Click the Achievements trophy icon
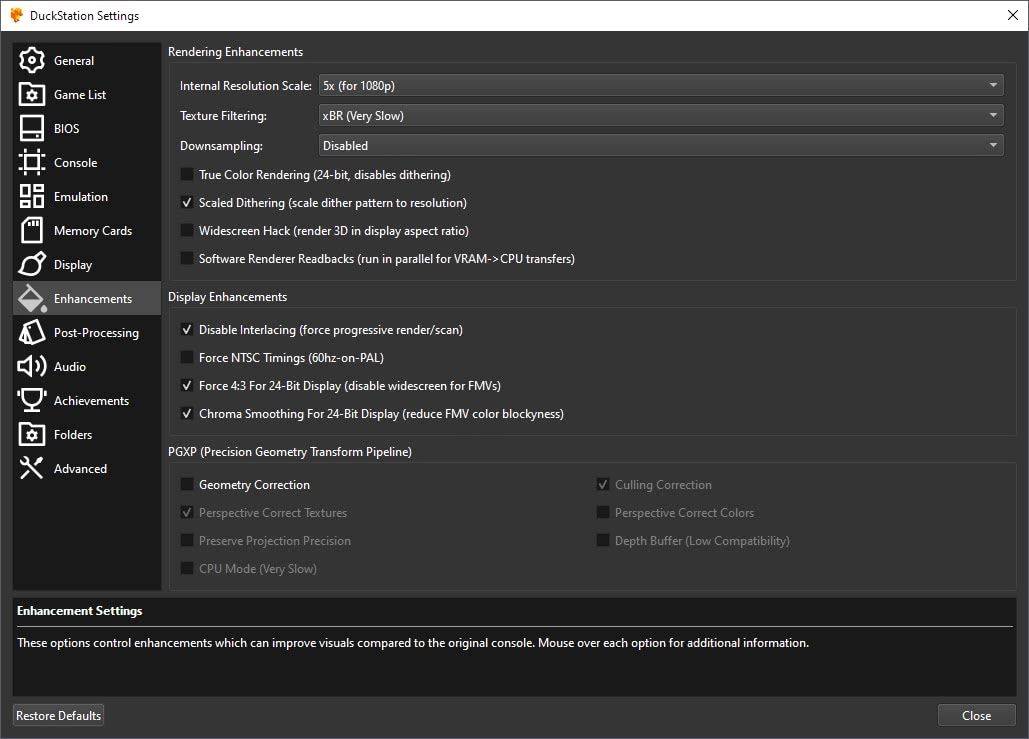 tap(32, 401)
